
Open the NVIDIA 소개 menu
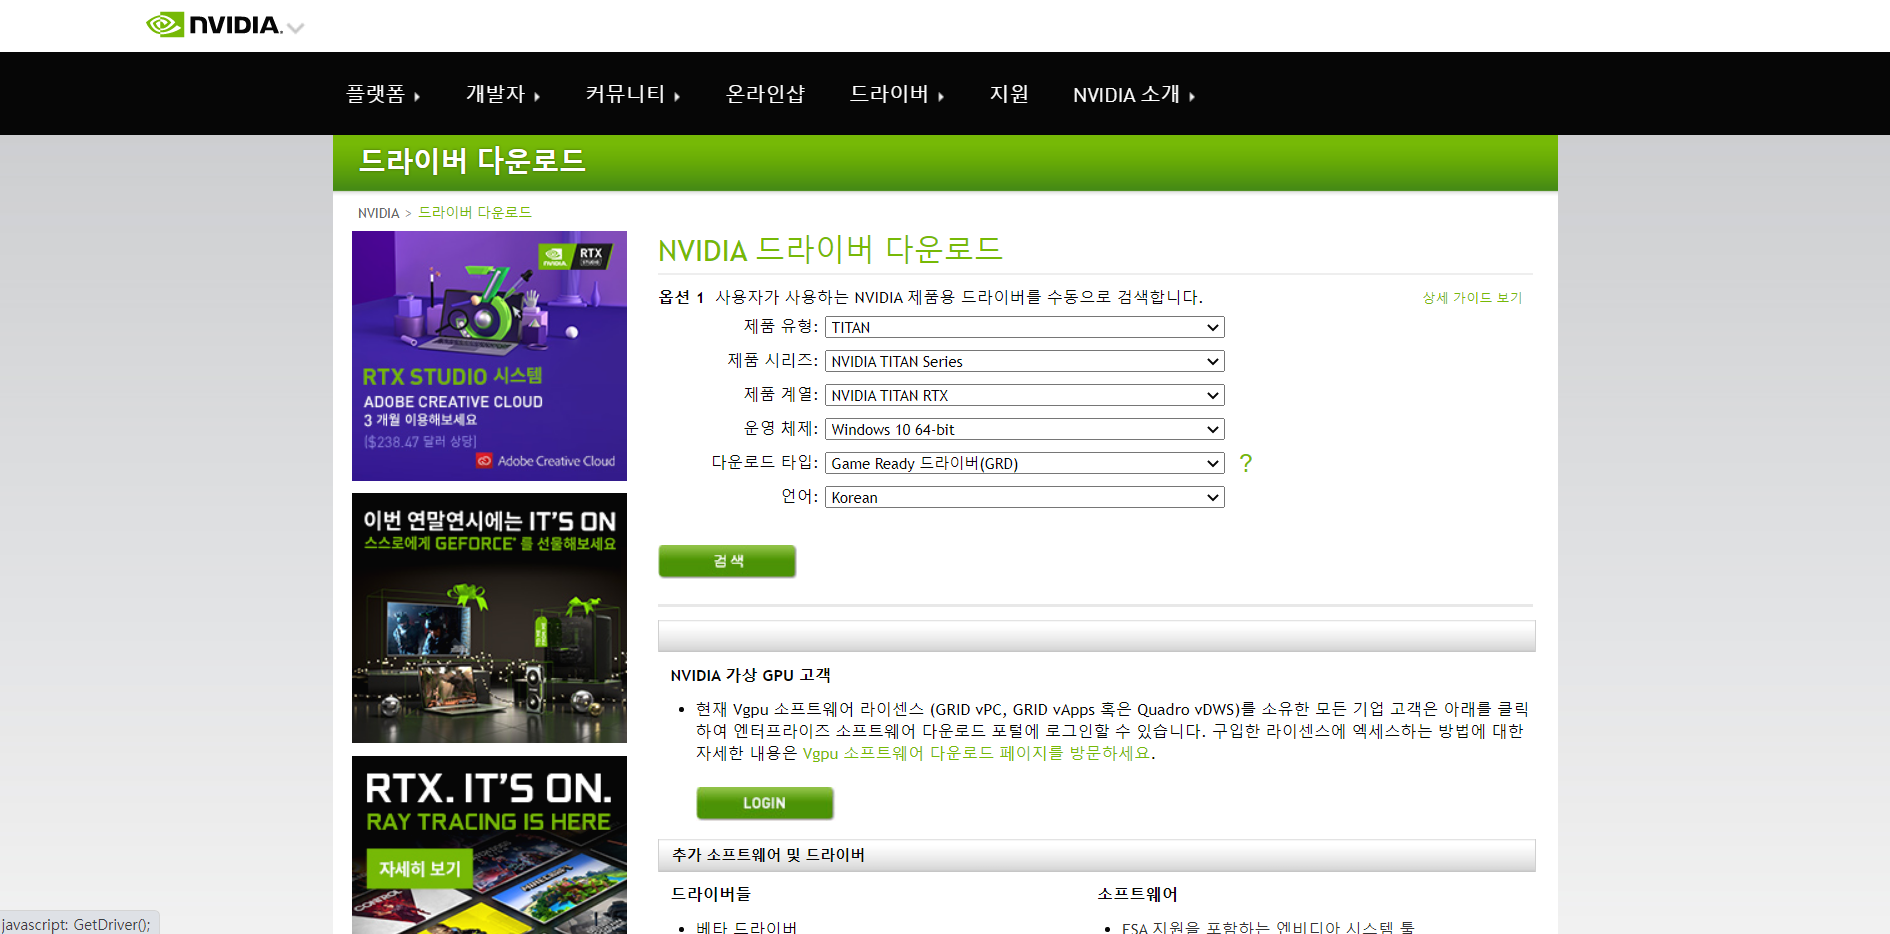1134,94
